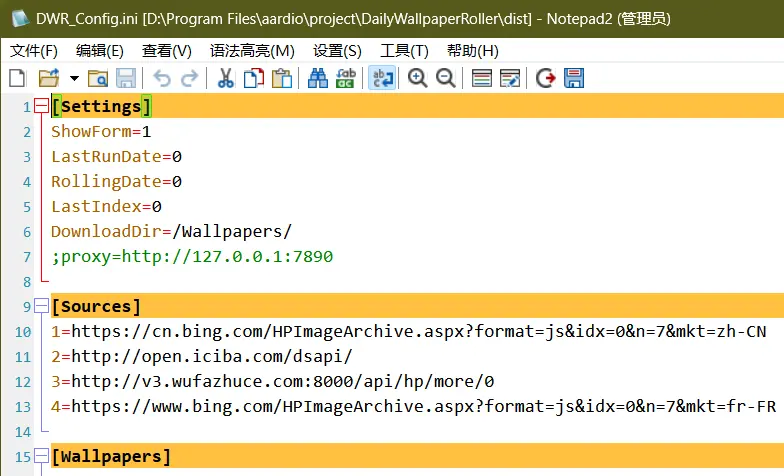This screenshot has width=784, height=476.
Task: Click the Browse files toolbar icon
Action: (98, 78)
